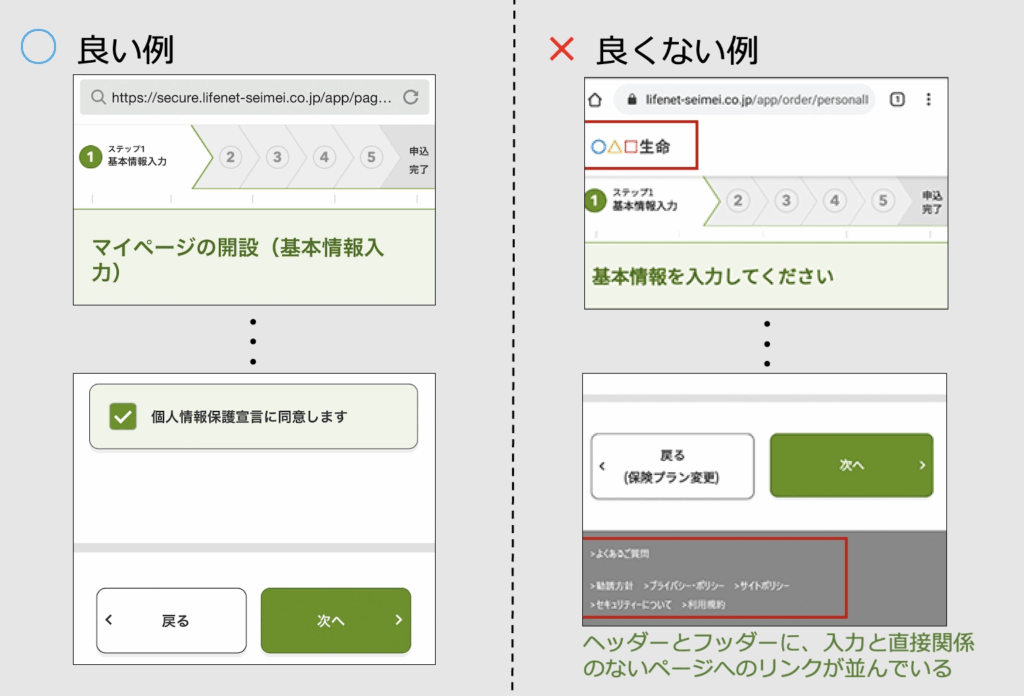This screenshot has height=696, width=1024.
Task: Select step 5 in the left step indicator
Action: click(370, 157)
